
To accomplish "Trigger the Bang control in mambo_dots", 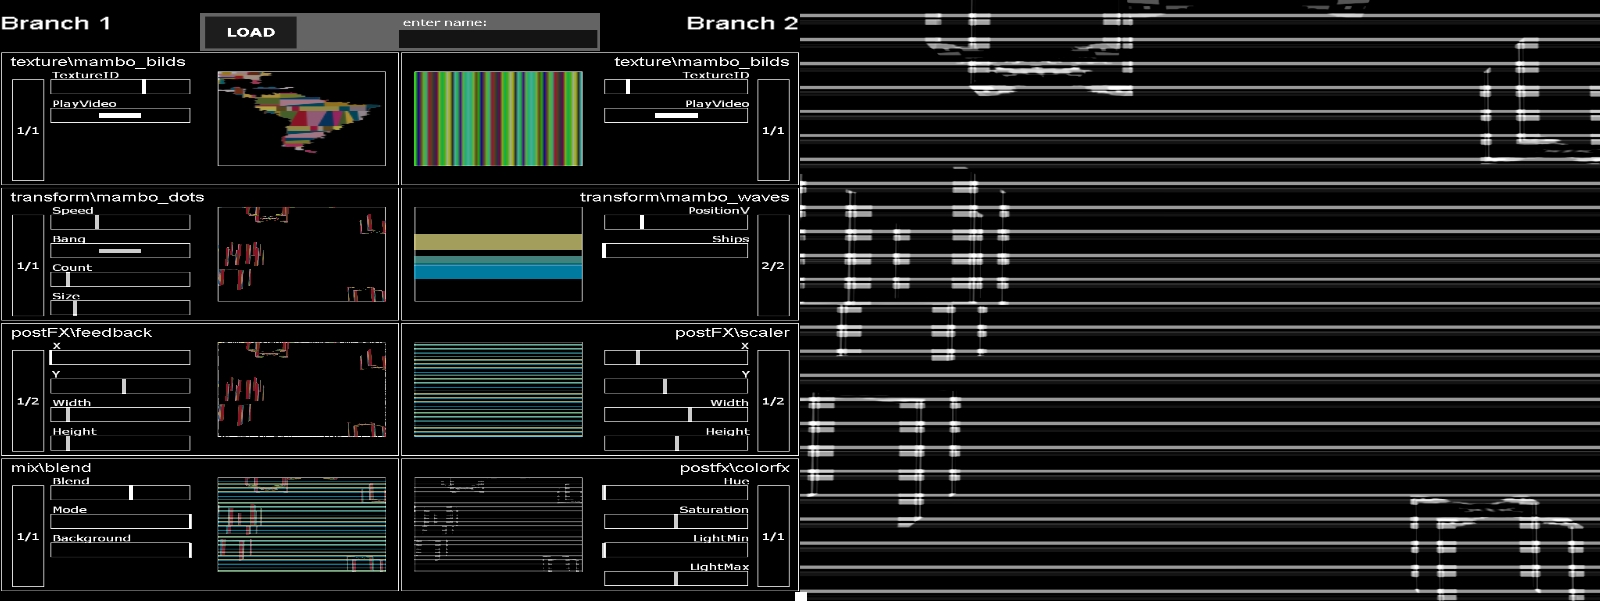I will pyautogui.click(x=120, y=251).
